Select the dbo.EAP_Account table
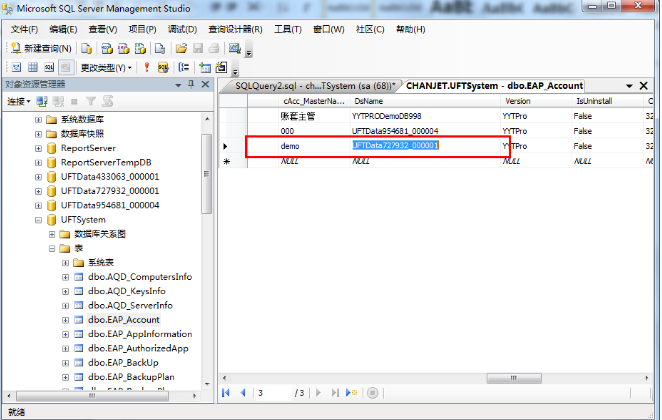Viewport: 662px width, 420px height. [x=124, y=320]
